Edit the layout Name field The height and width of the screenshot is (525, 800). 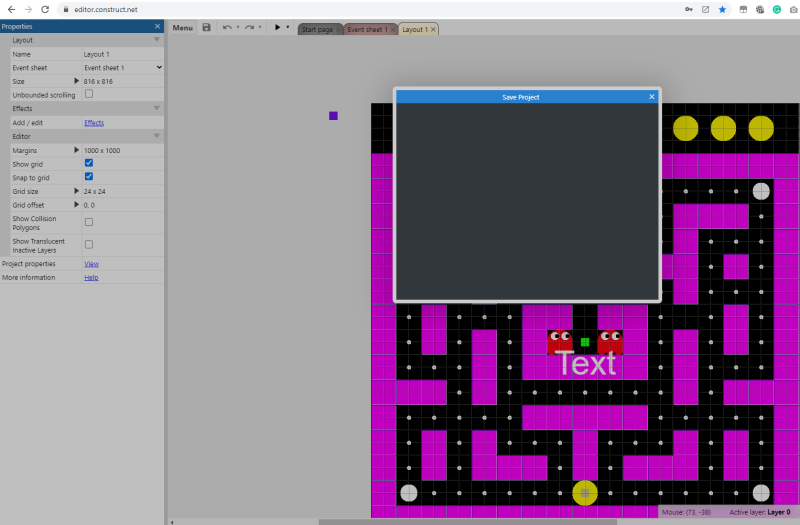coord(122,54)
